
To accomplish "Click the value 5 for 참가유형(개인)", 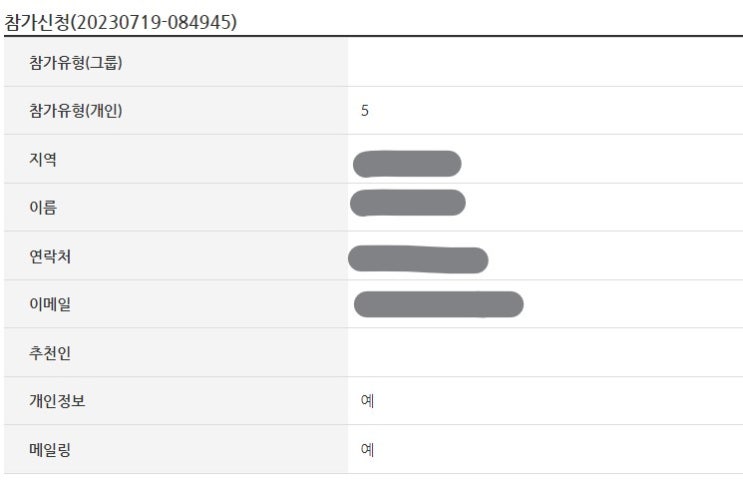I will [365, 111].
